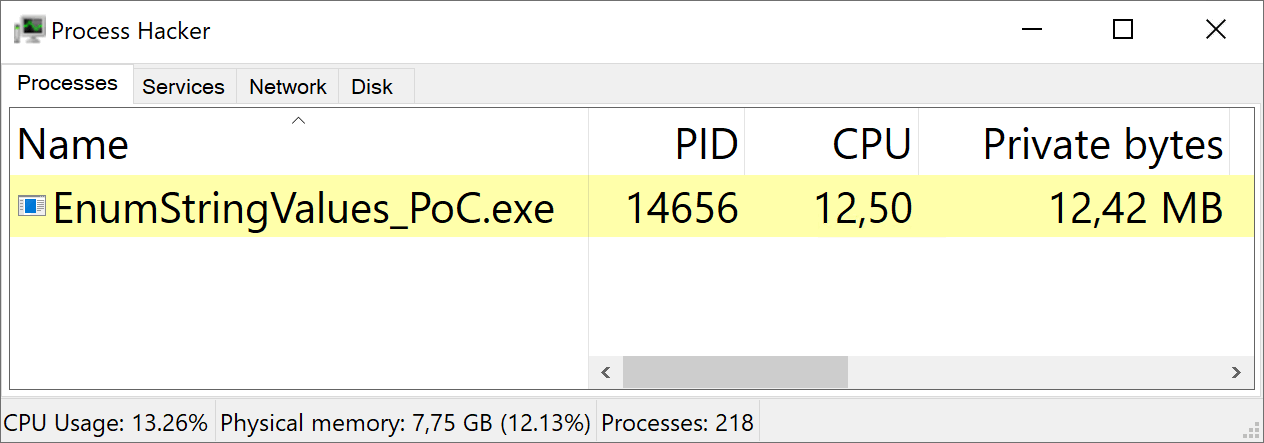Click the horizontal scrollbar thumb
The image size is (1264, 443).
tap(735, 372)
